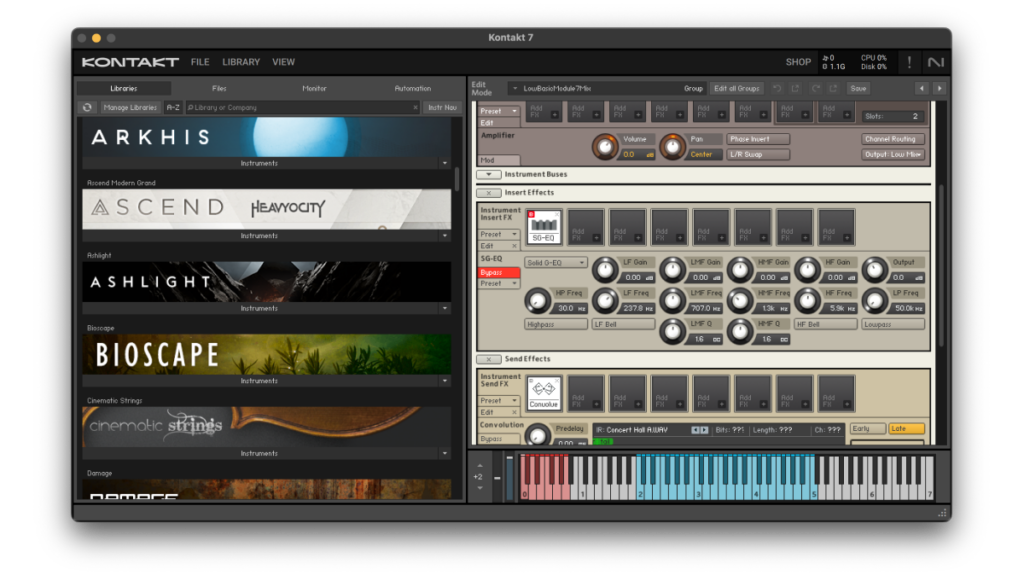
Task: Click the plus on the first top-row Add FX slot
Action: point(554,115)
